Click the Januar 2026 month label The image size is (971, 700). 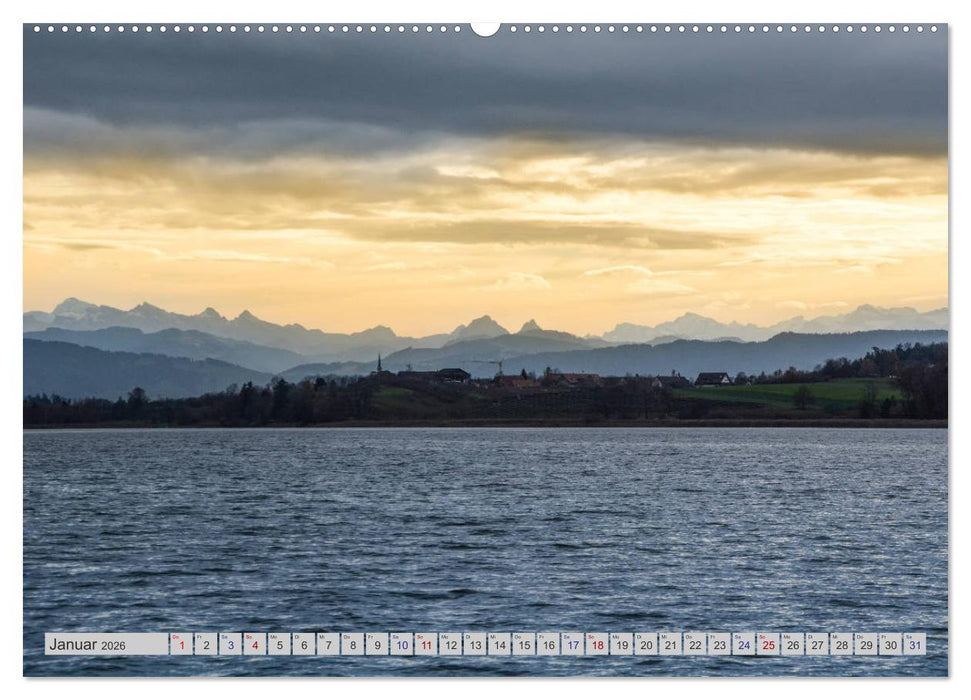[x=75, y=644]
